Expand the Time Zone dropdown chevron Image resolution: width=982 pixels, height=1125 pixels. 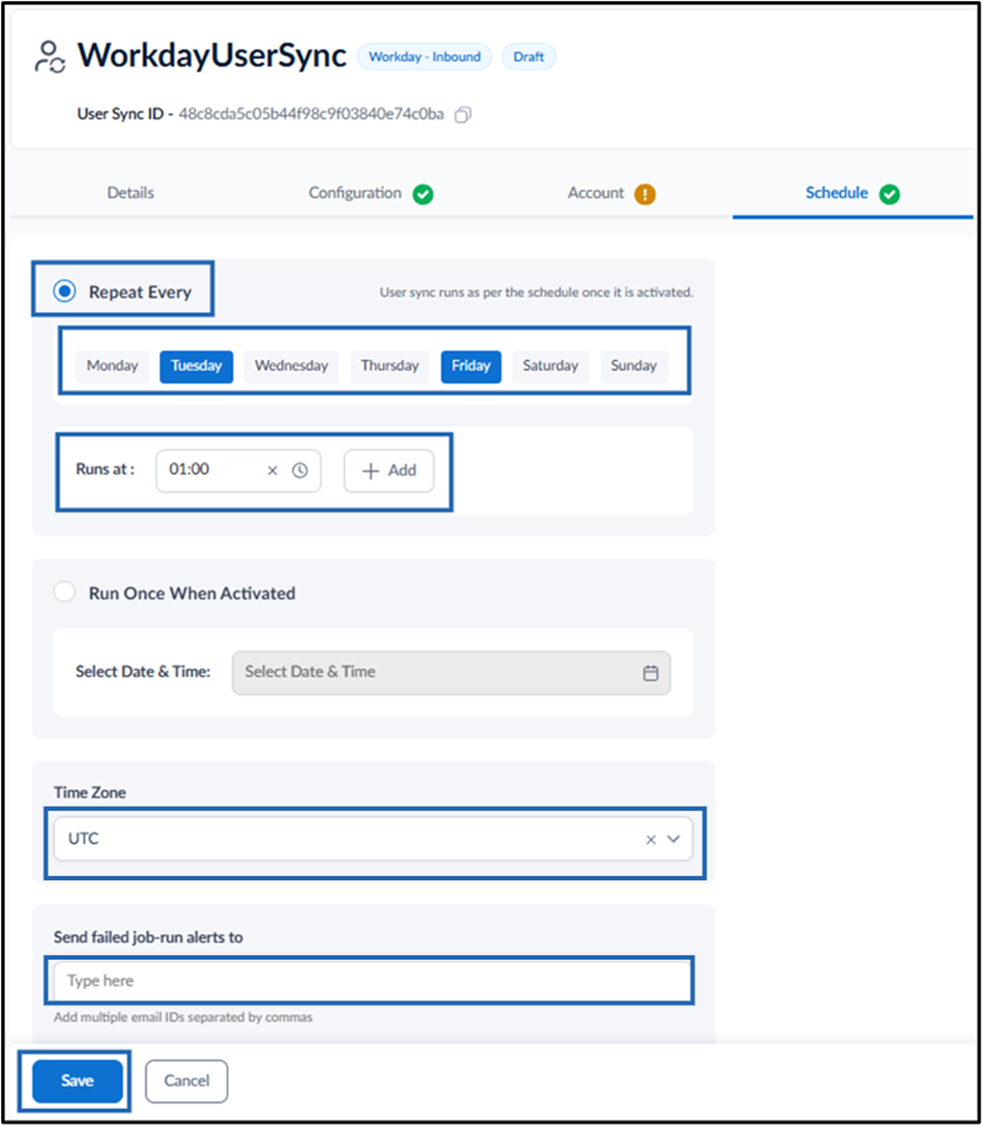point(674,839)
